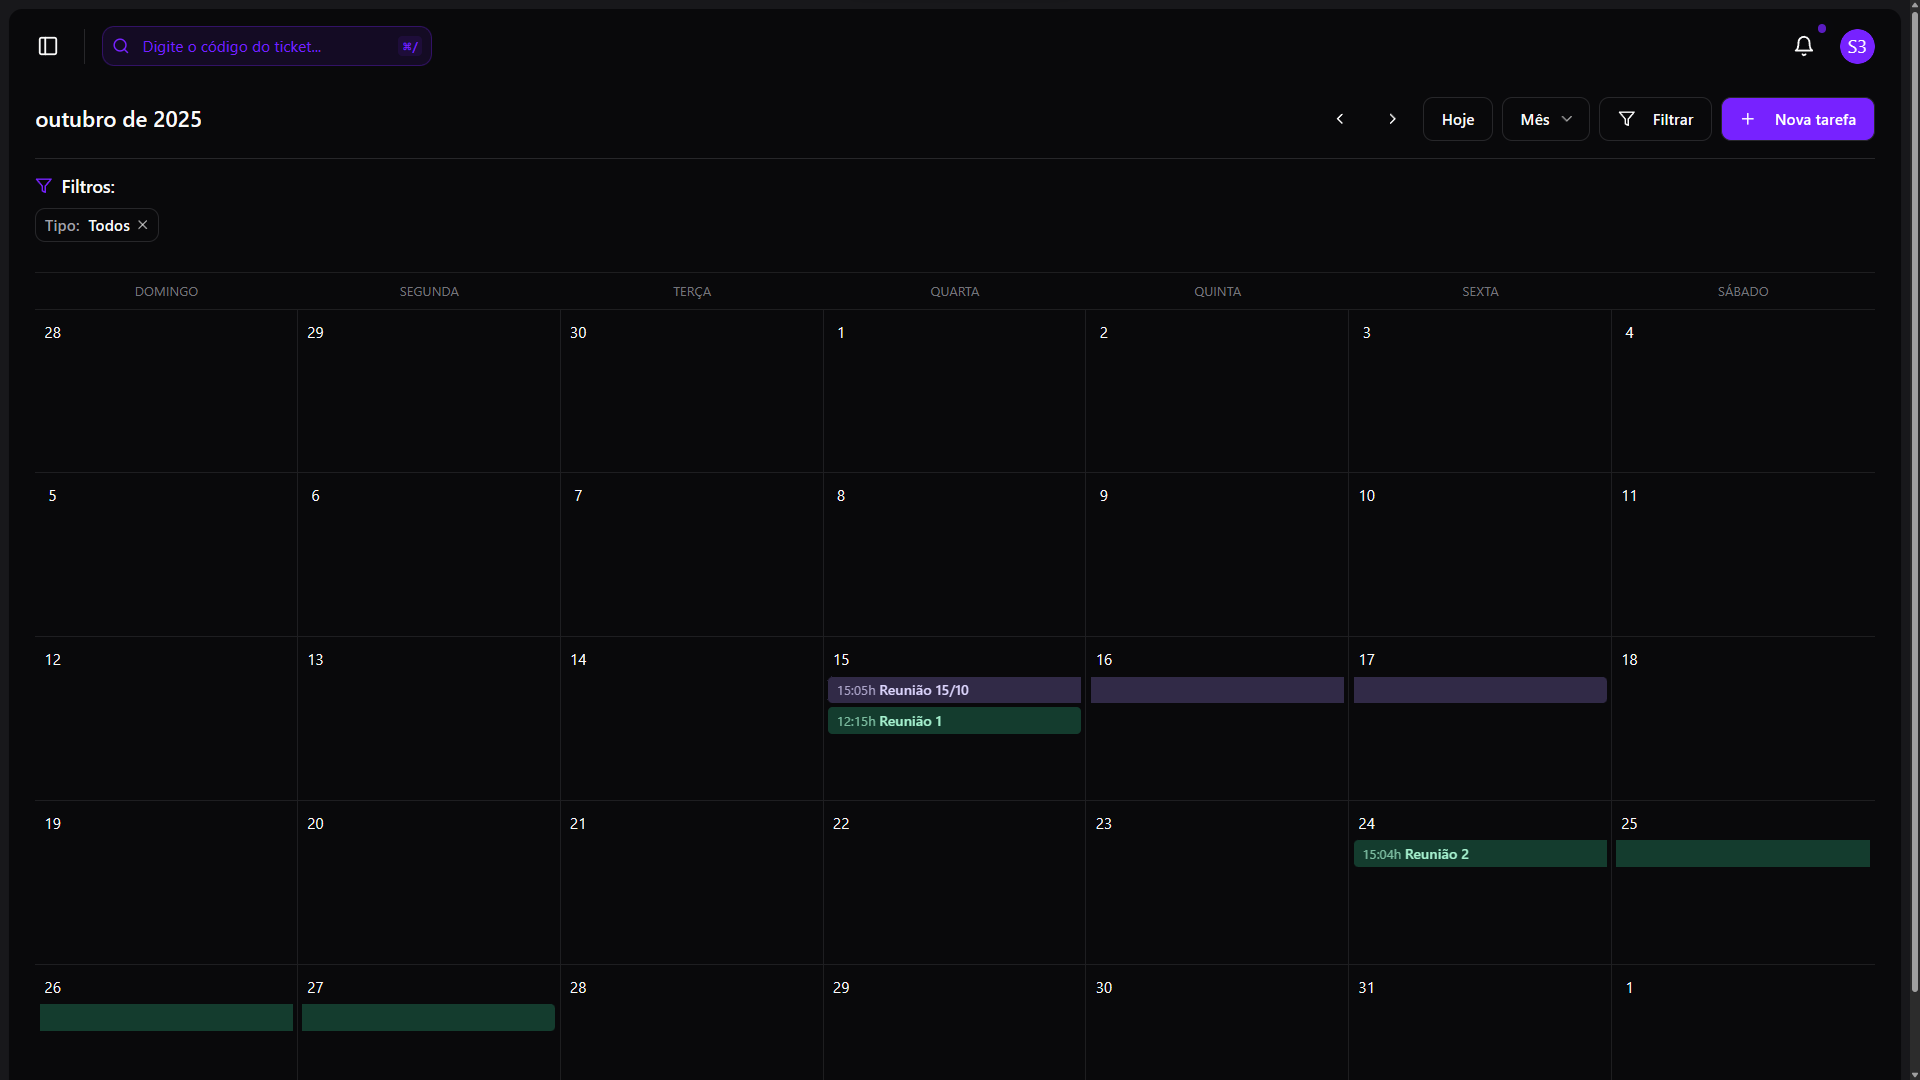Click the green event bar on day 26
This screenshot has width=1920, height=1080.
tap(166, 1017)
